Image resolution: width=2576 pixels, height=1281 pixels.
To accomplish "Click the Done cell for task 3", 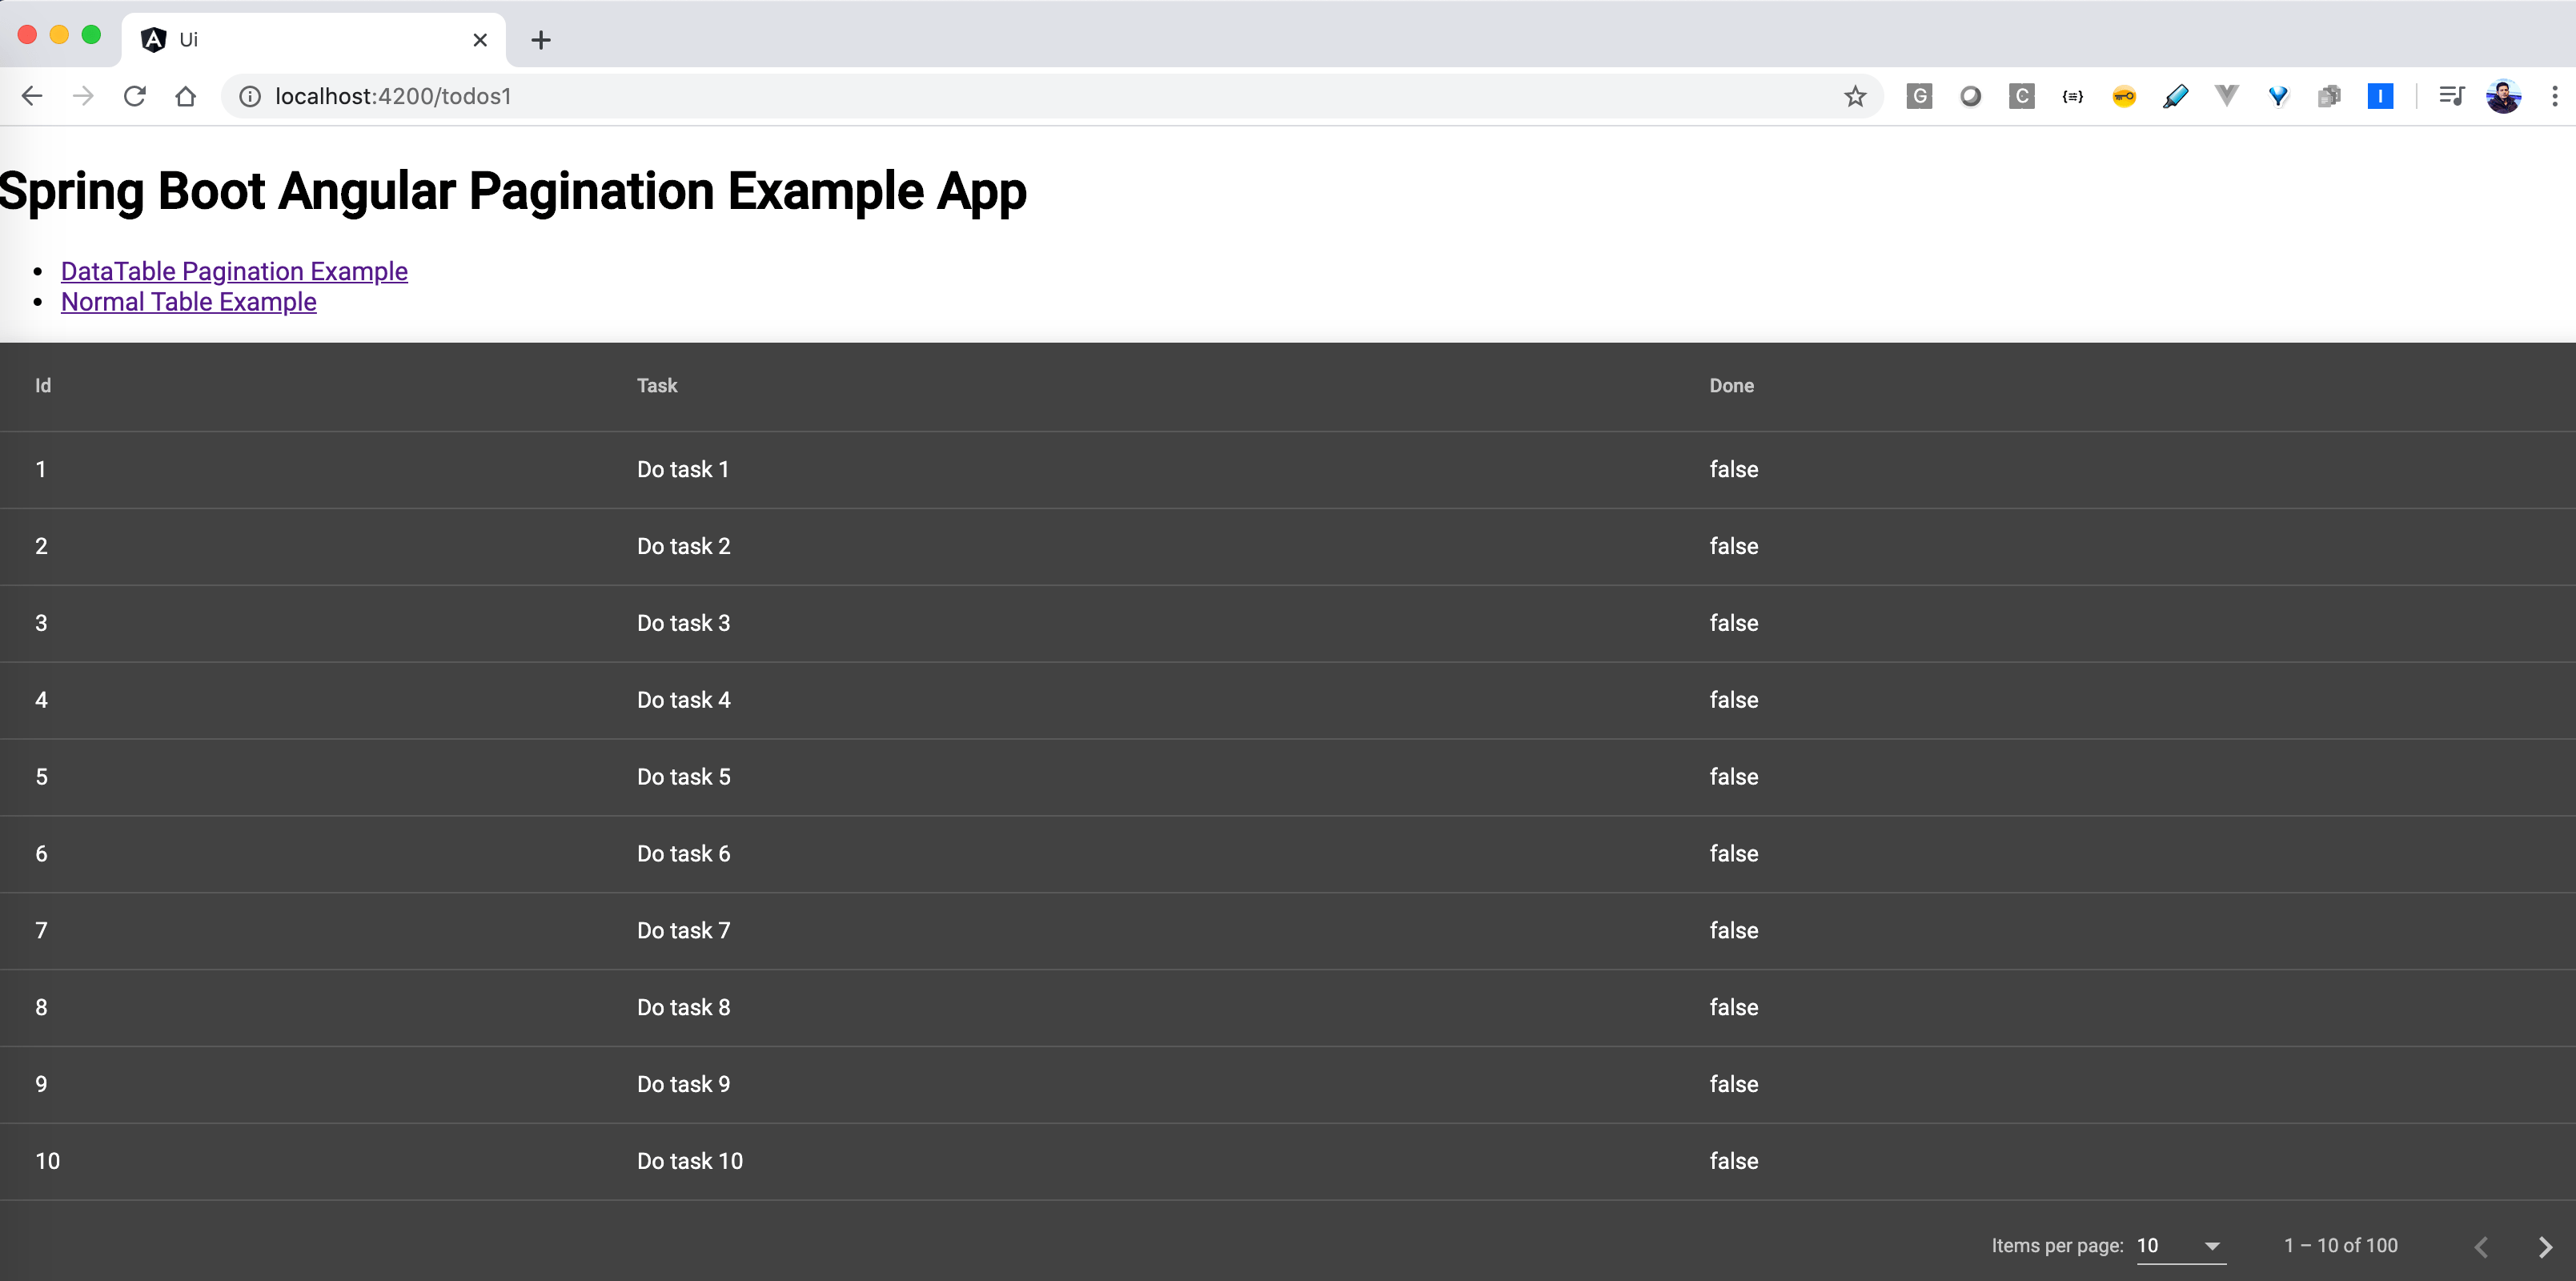I will coord(1733,623).
